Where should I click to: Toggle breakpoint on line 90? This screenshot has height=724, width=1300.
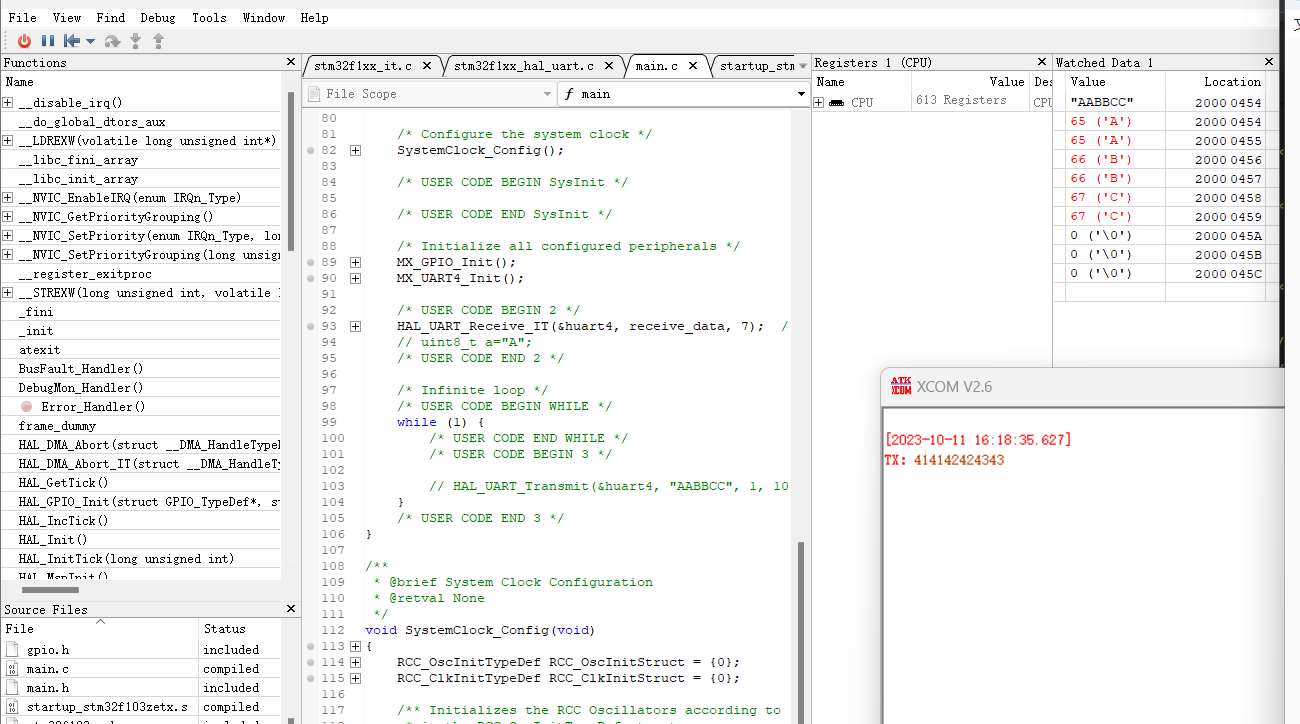311,278
